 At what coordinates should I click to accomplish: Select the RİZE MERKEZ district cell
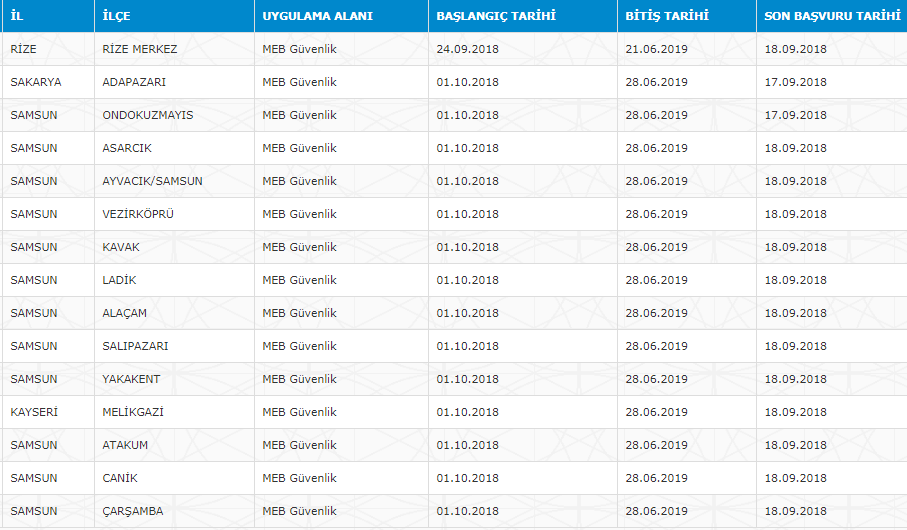click(139, 49)
